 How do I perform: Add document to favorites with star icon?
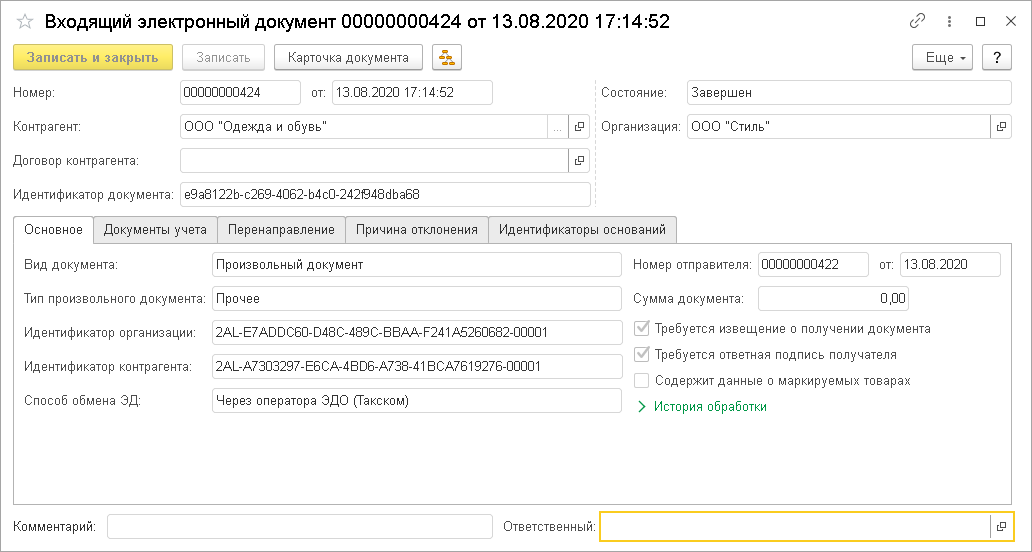click(26, 21)
